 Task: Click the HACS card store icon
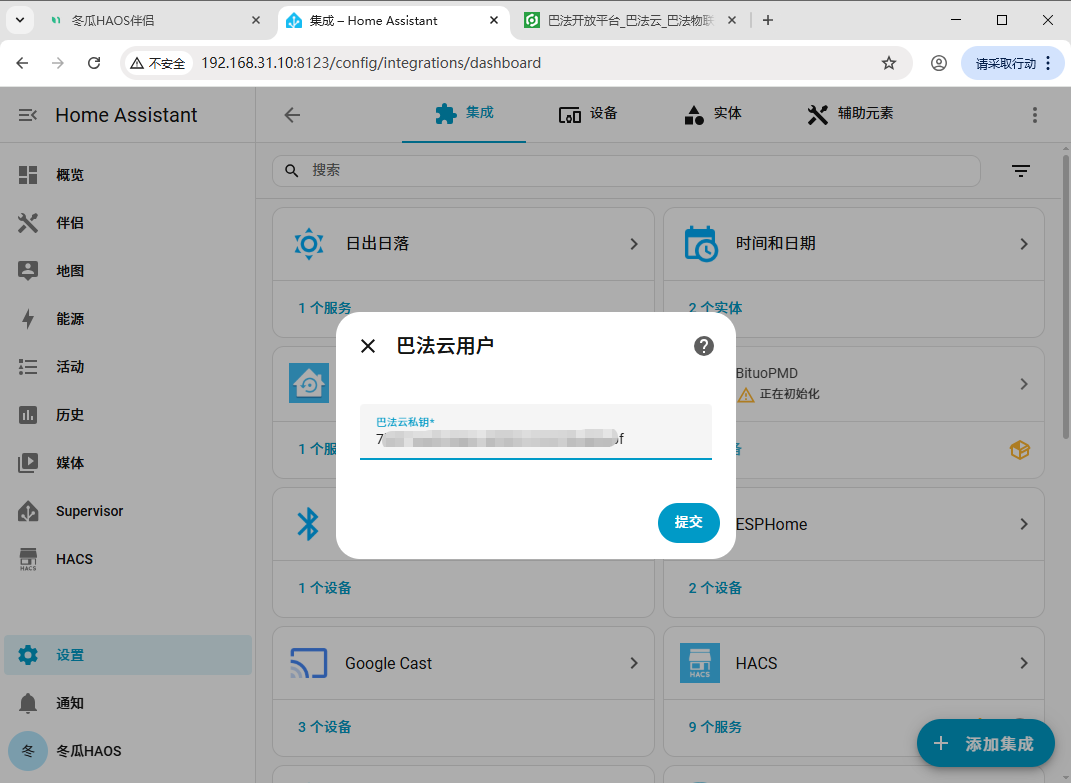click(700, 663)
